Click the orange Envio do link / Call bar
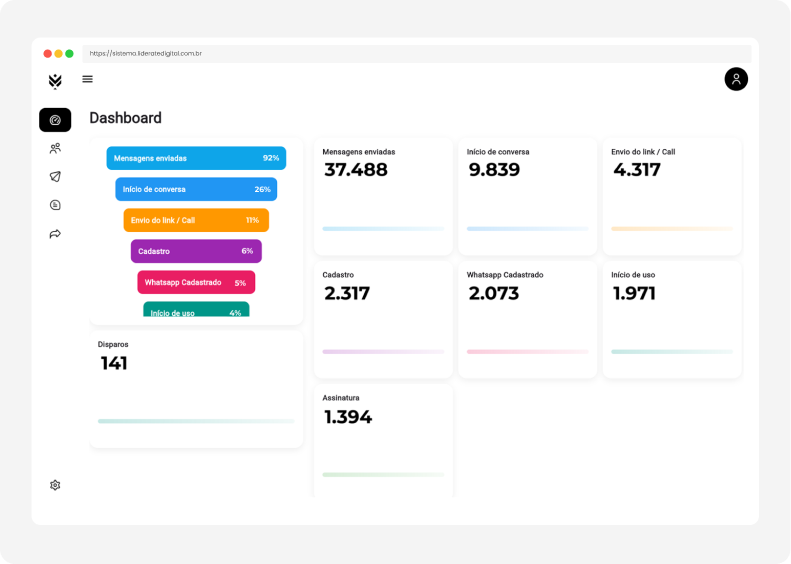The width and height of the screenshot is (791, 564). click(196, 220)
